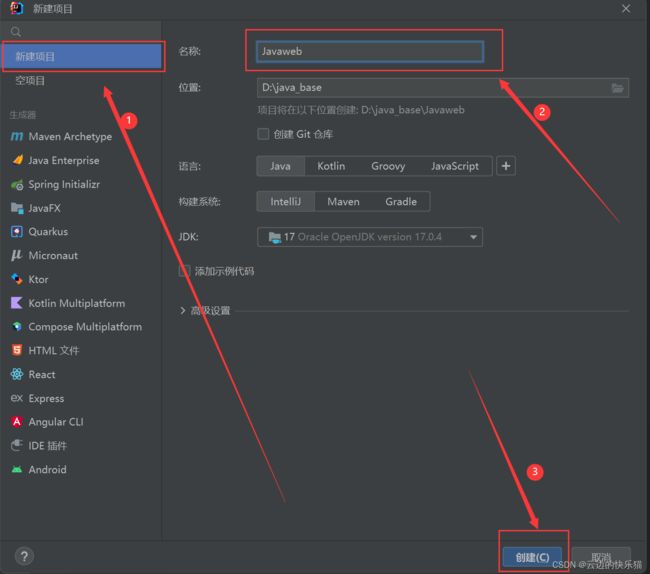Click the Kotlin Multiplatform icon
This screenshot has height=574, width=650.
17,303
